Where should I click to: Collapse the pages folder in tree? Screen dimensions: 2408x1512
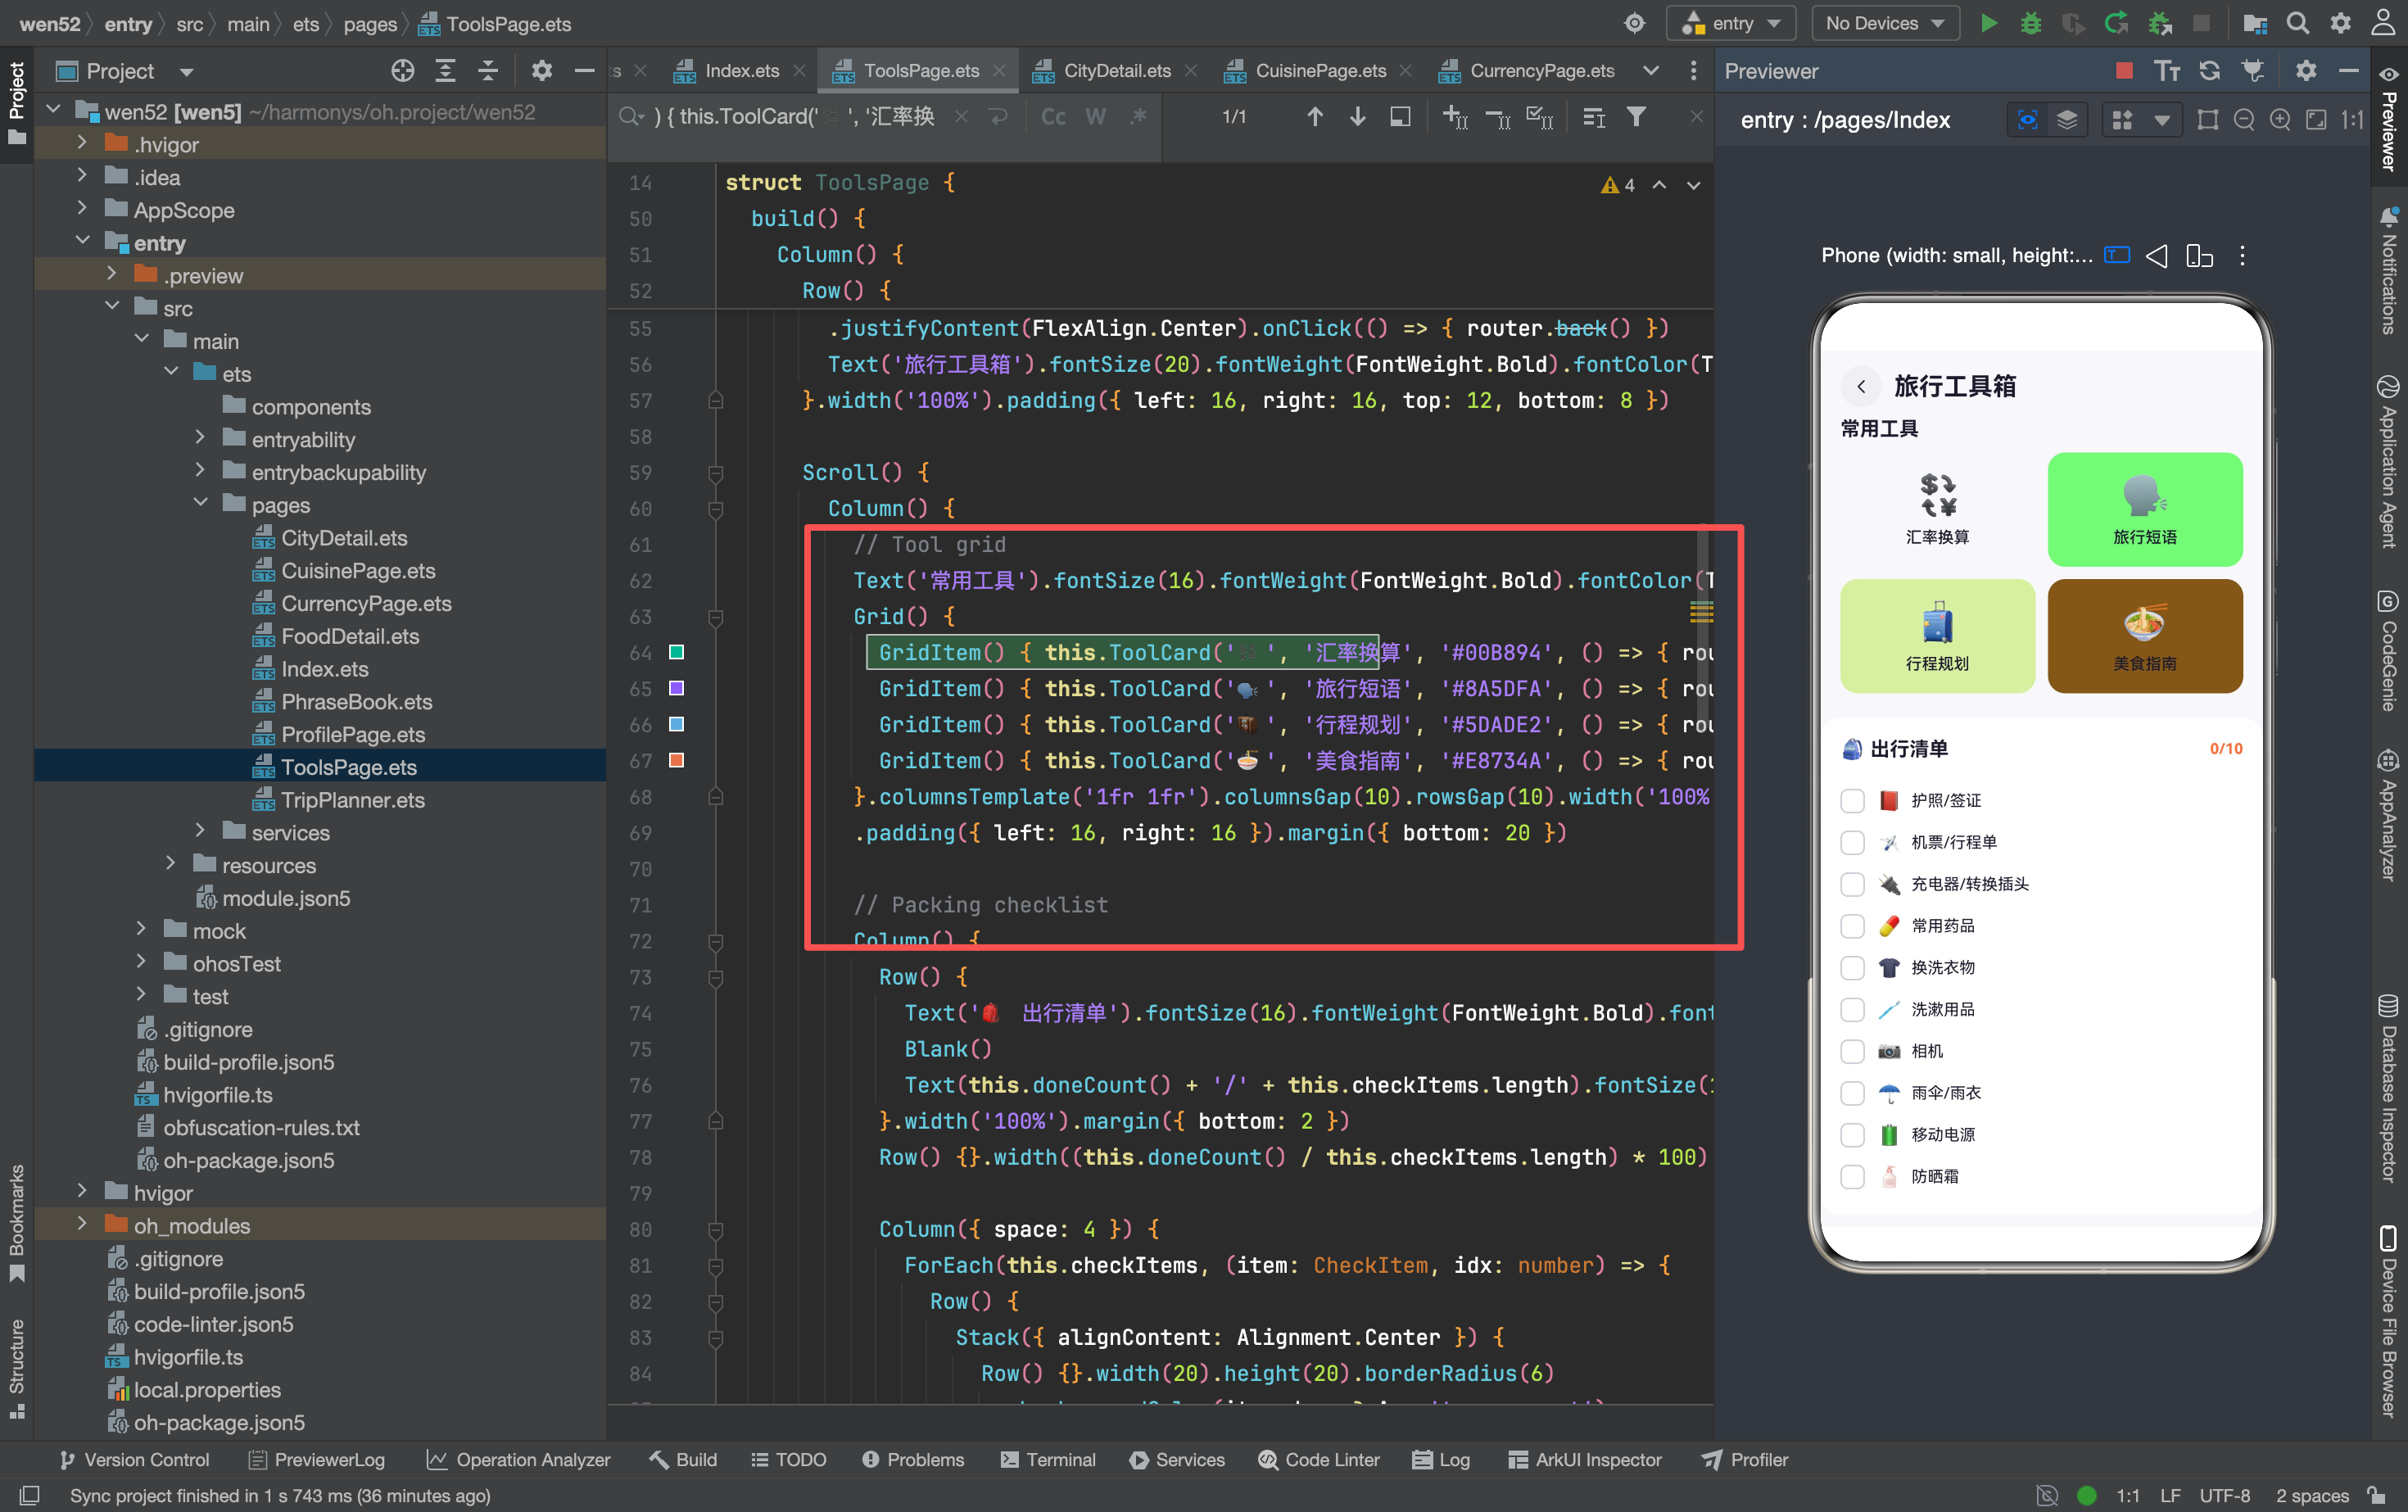(200, 504)
